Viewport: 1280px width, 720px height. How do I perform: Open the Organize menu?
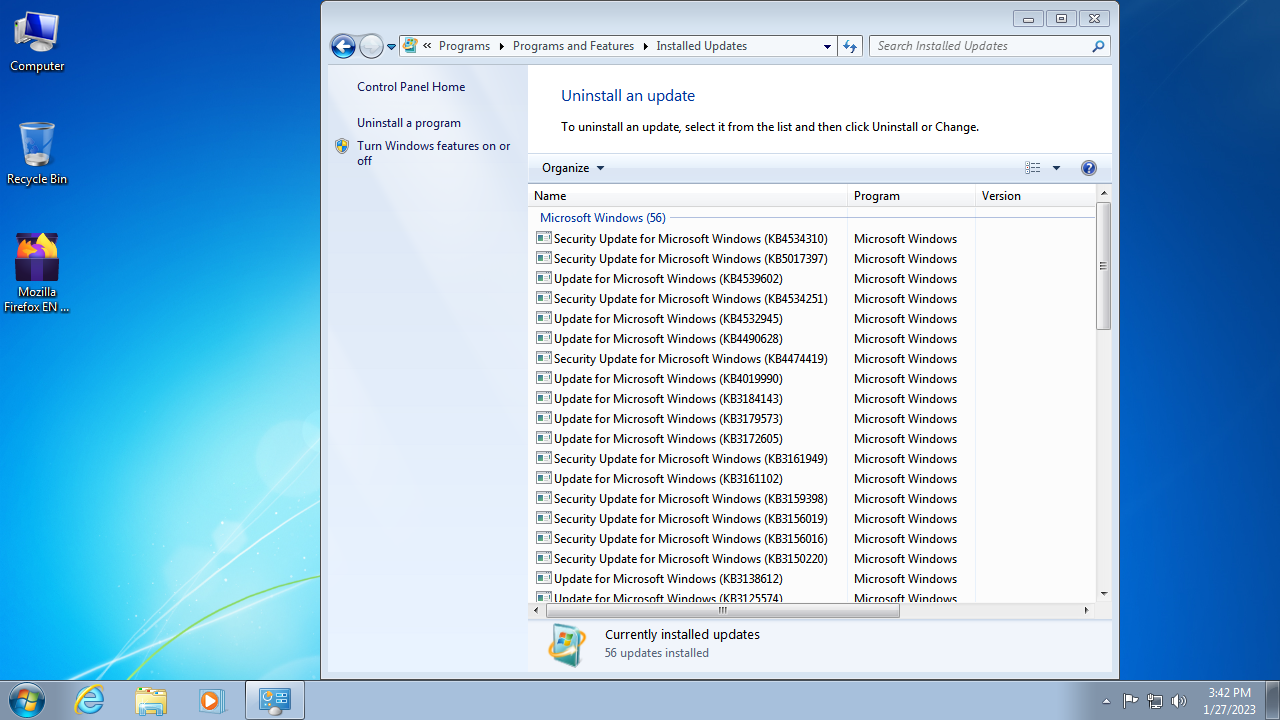tap(573, 168)
